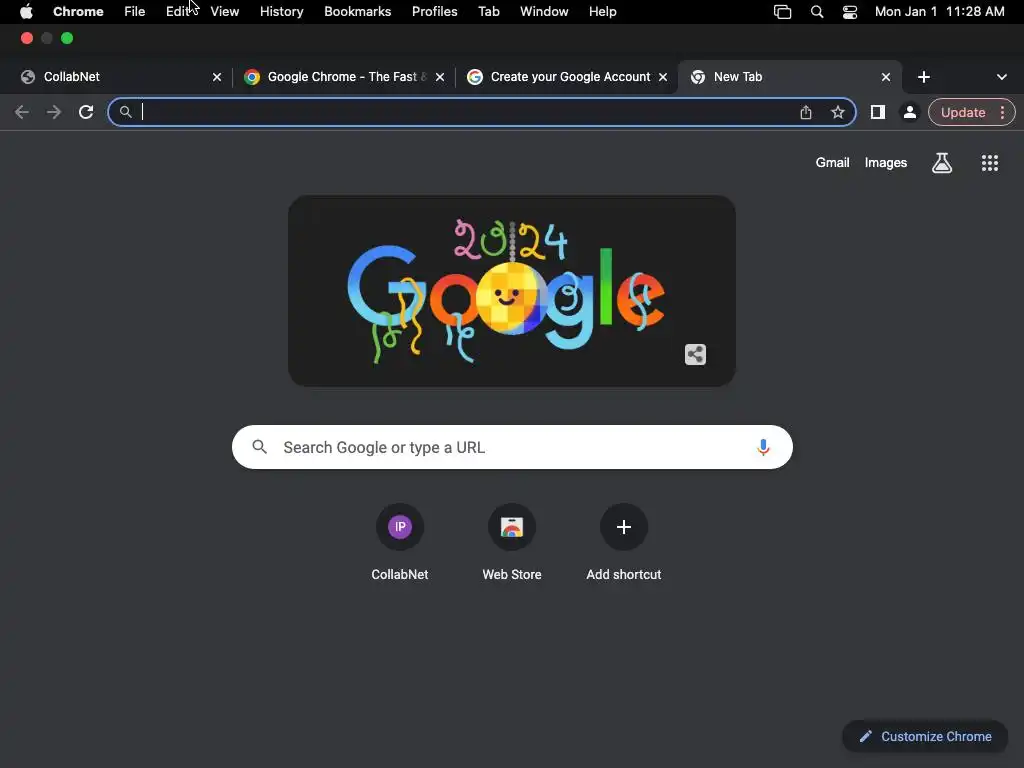Image resolution: width=1024 pixels, height=768 pixels.
Task: Open macOS Control Center icon
Action: (850, 12)
